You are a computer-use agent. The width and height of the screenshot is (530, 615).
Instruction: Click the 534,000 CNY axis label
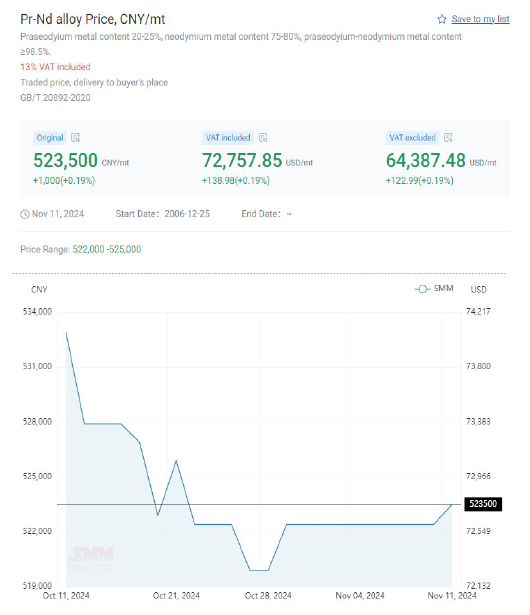37,312
